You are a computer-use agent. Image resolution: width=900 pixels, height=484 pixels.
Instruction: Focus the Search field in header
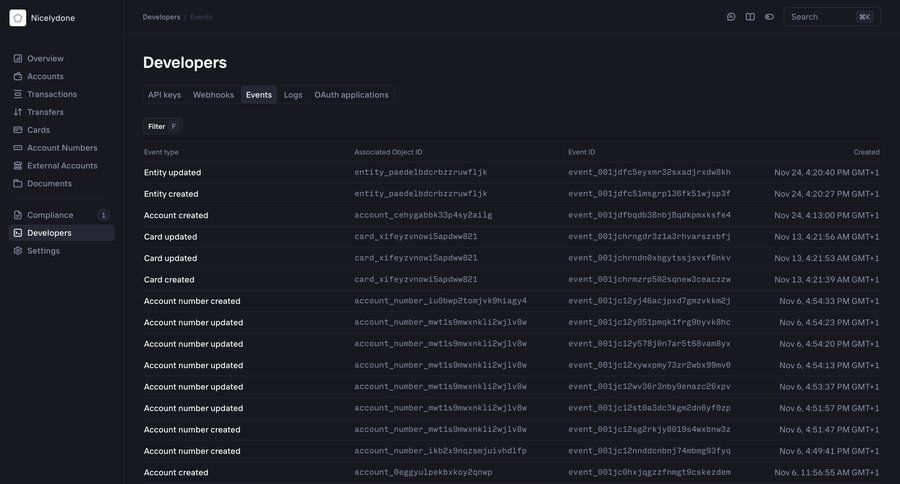(x=832, y=17)
